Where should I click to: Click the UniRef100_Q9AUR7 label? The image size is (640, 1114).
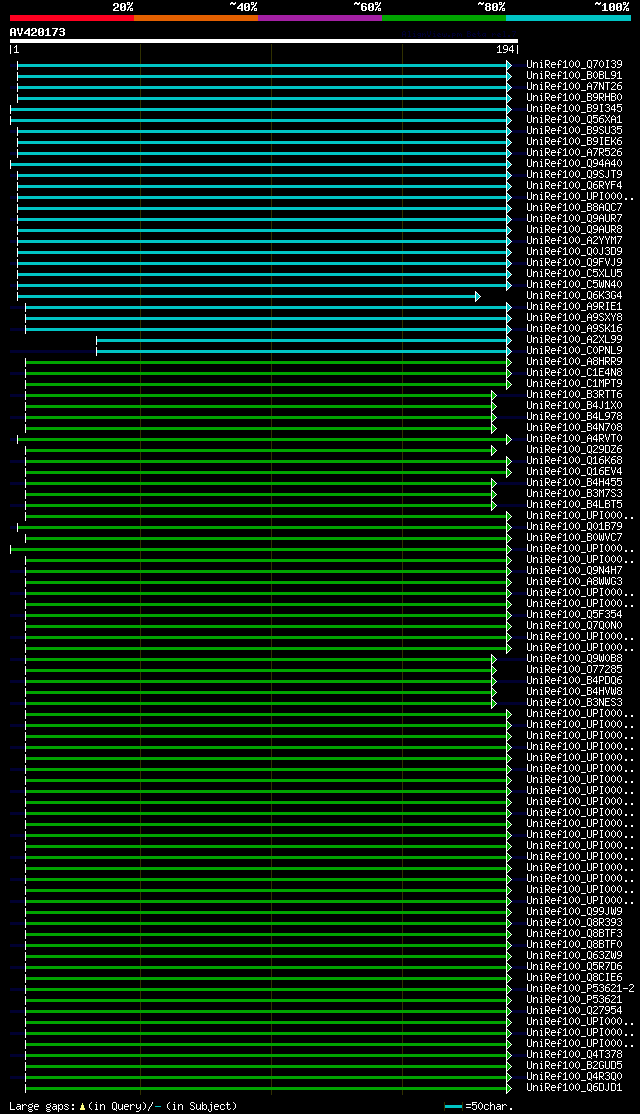[574, 219]
